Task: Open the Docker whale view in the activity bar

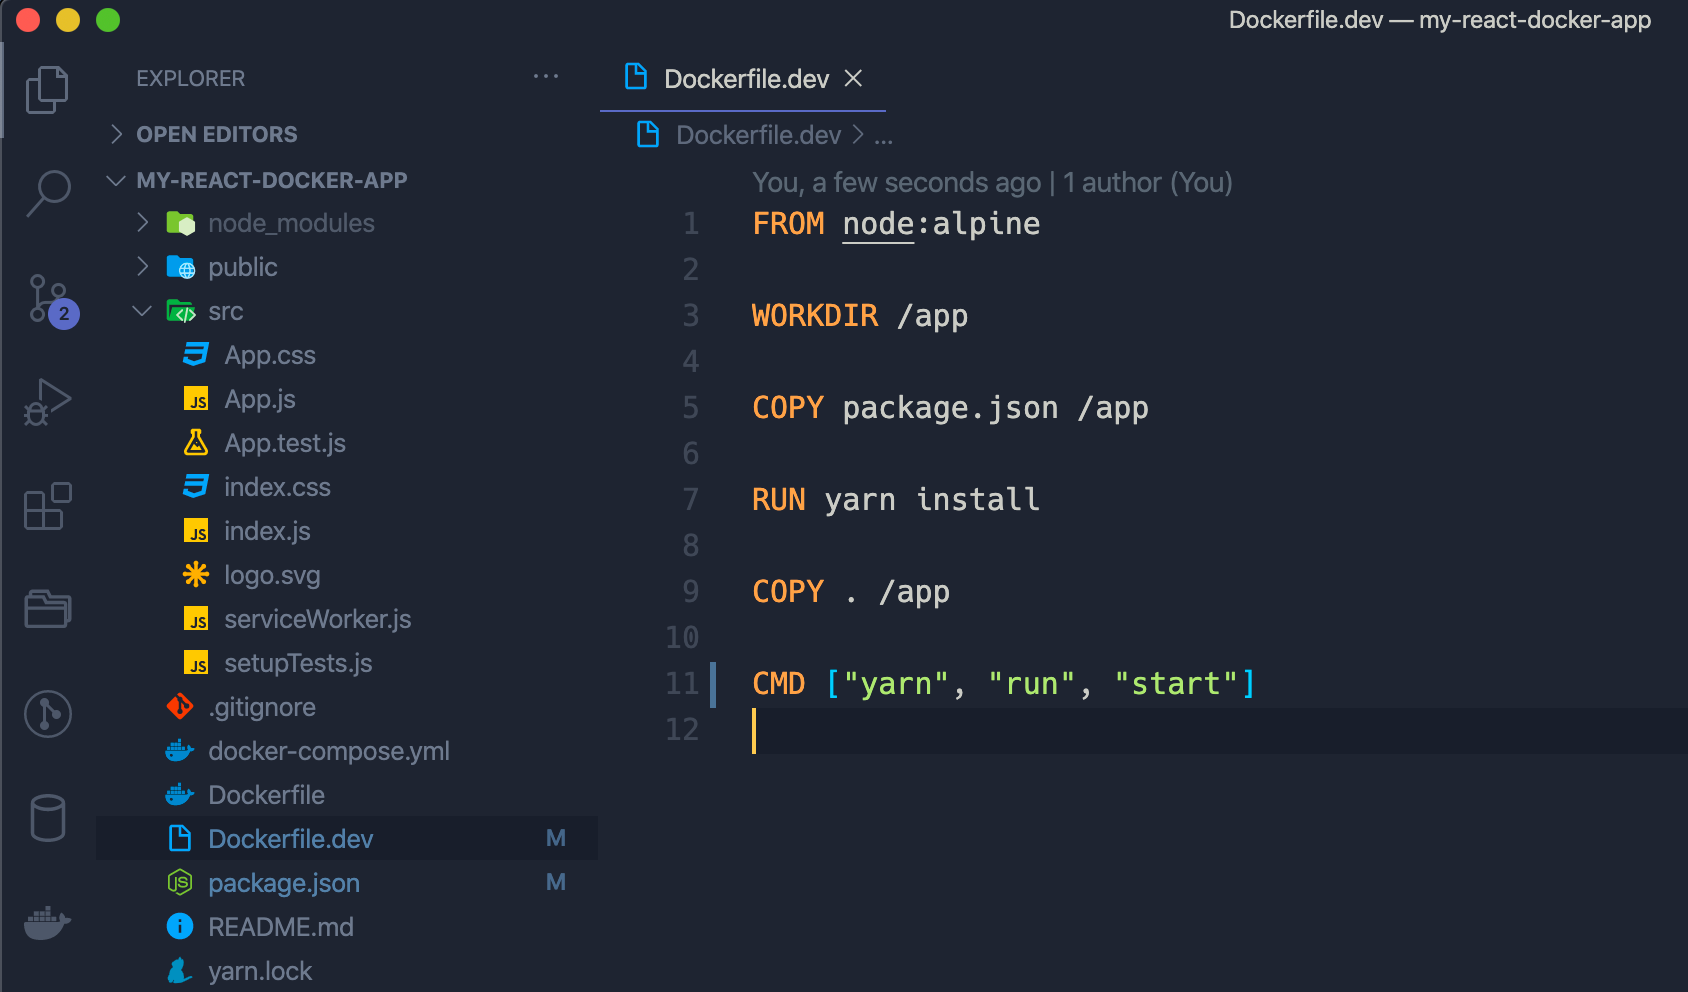Action: tap(47, 922)
